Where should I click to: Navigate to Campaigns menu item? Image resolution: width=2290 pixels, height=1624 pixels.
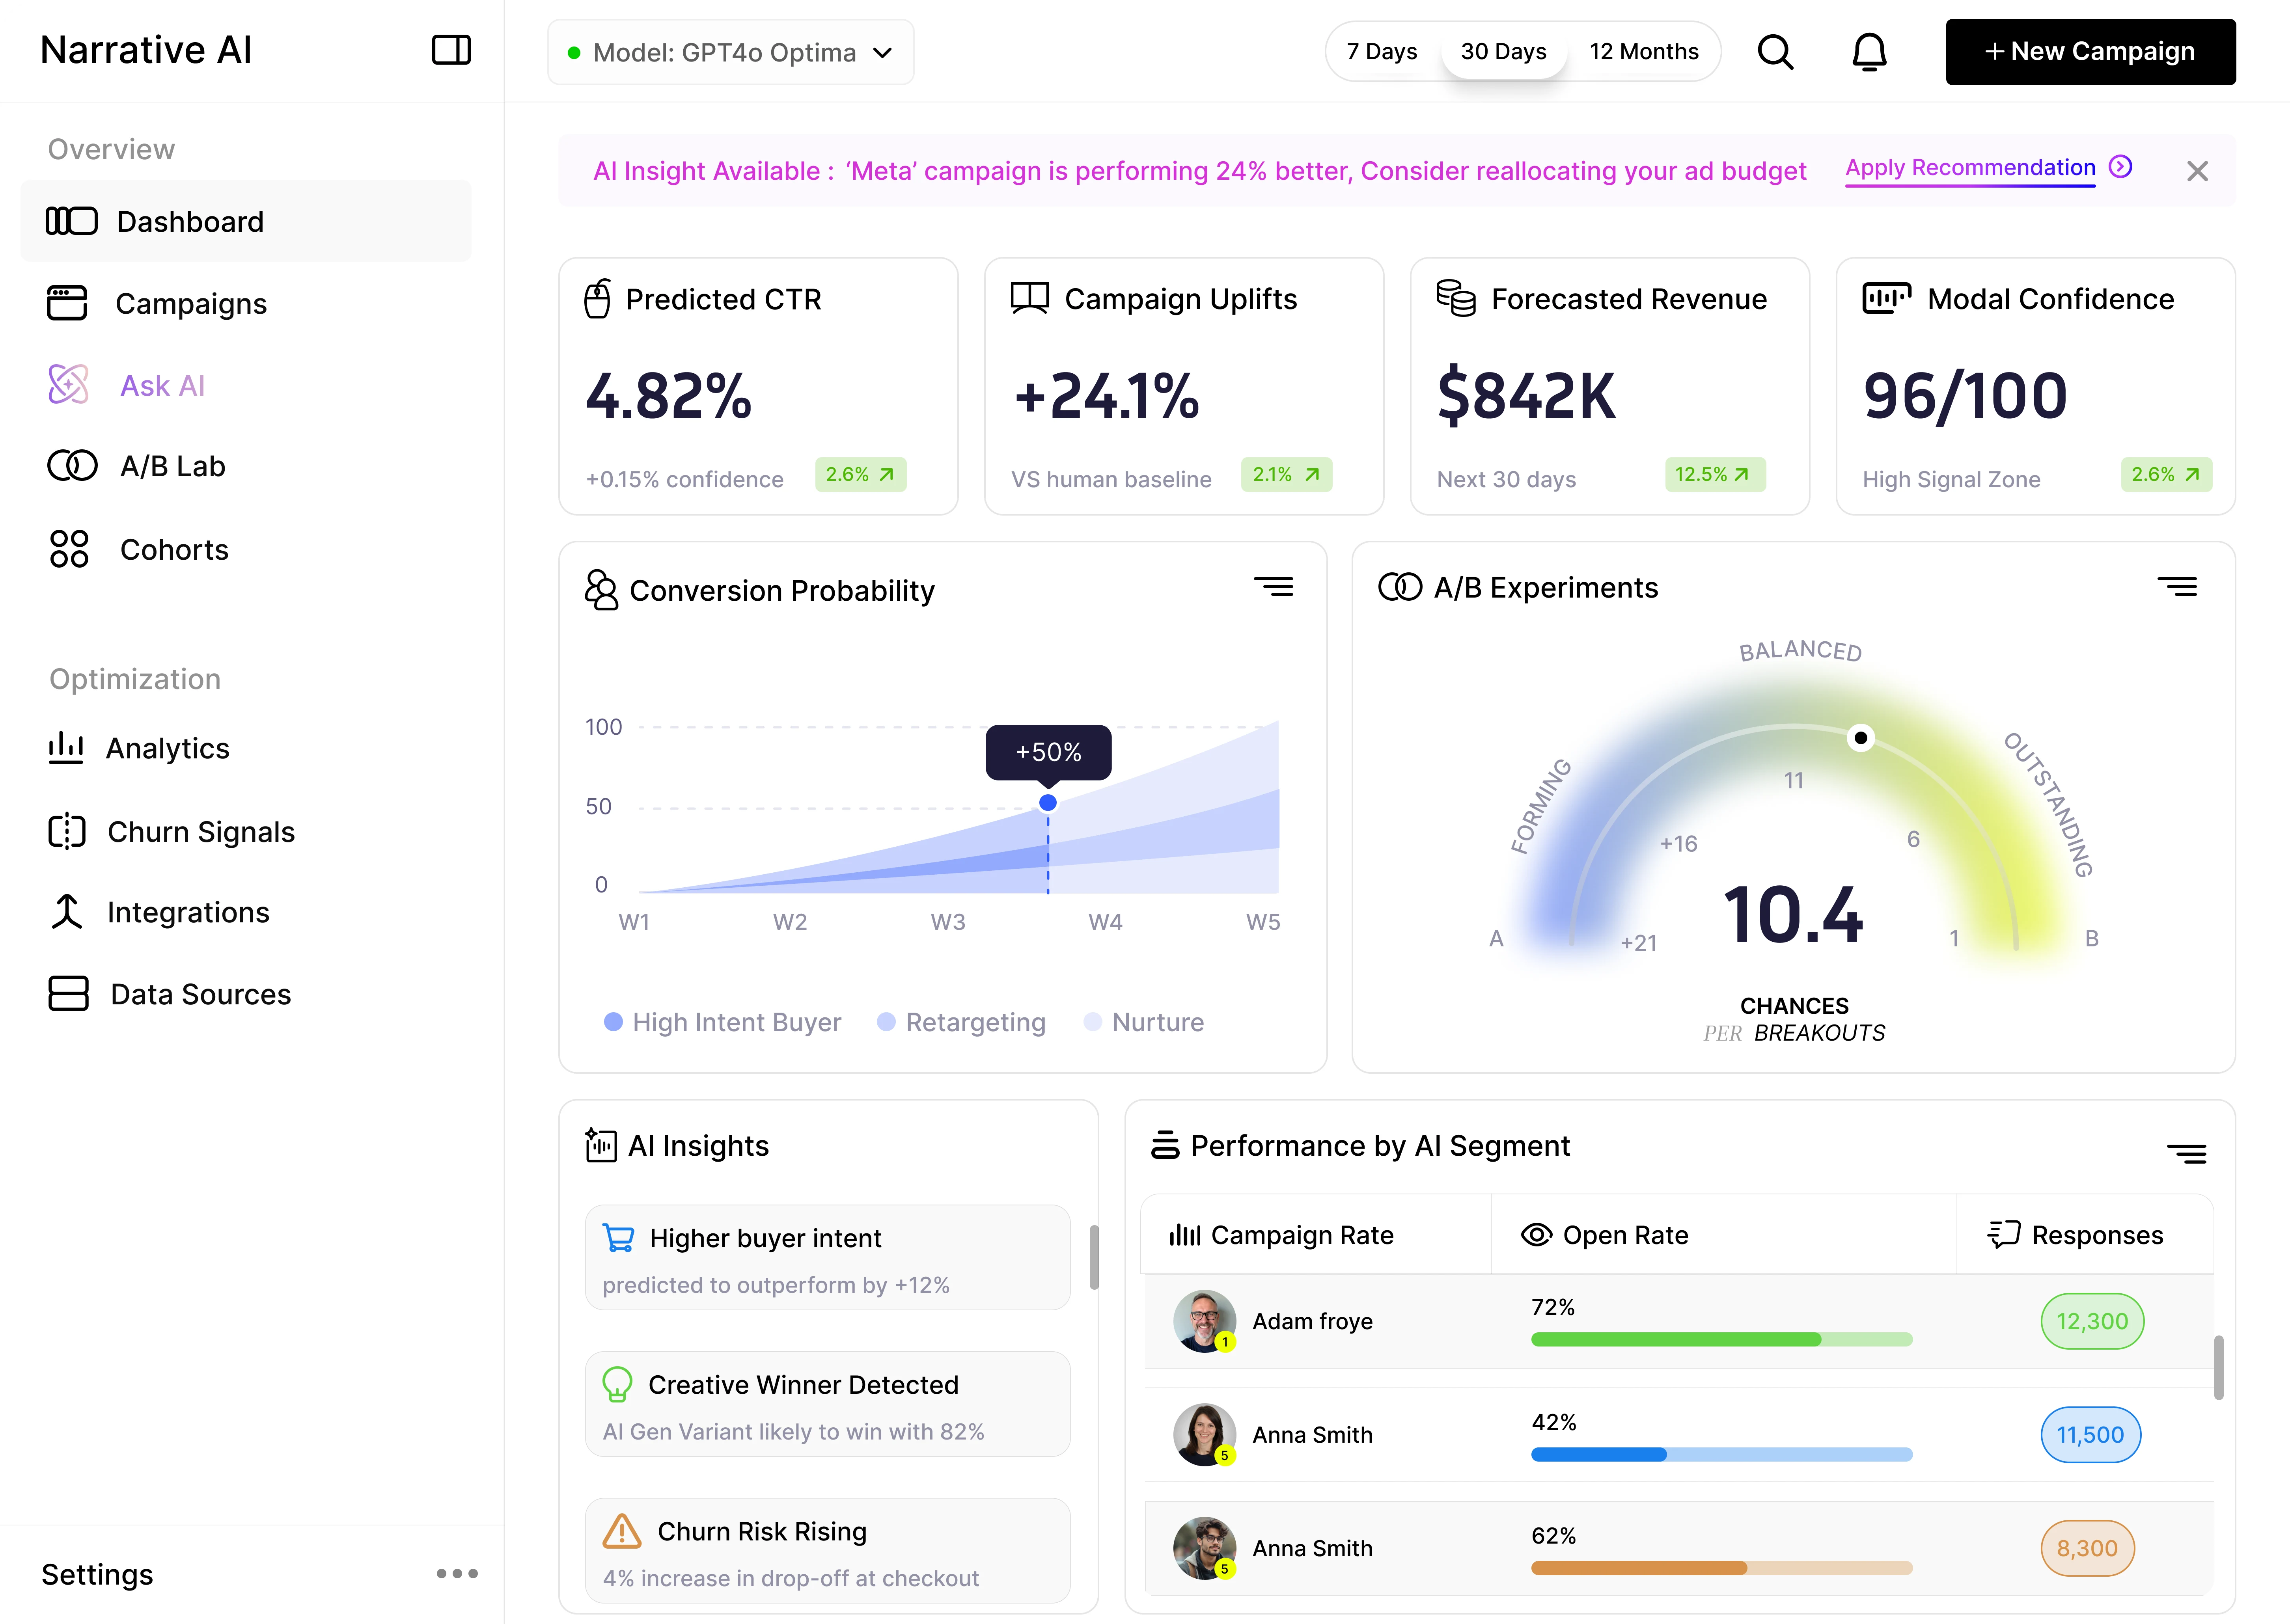pos(190,303)
